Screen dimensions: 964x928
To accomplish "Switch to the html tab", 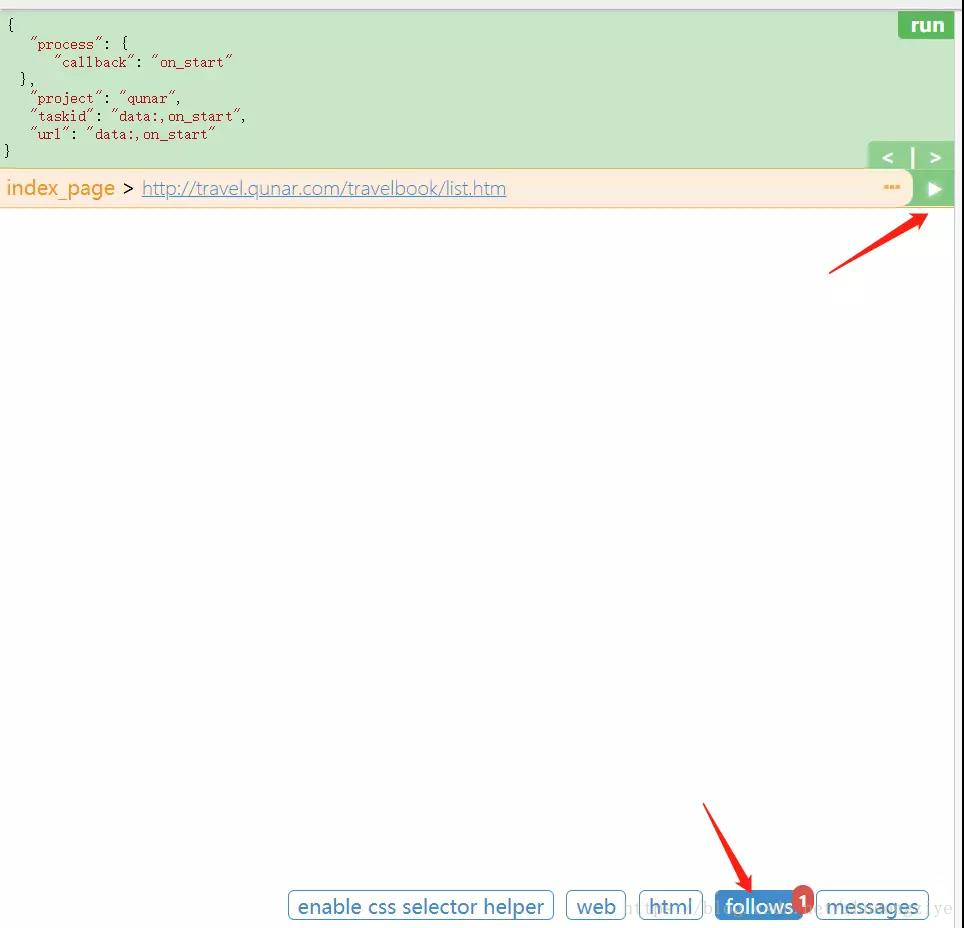I will click(671, 906).
